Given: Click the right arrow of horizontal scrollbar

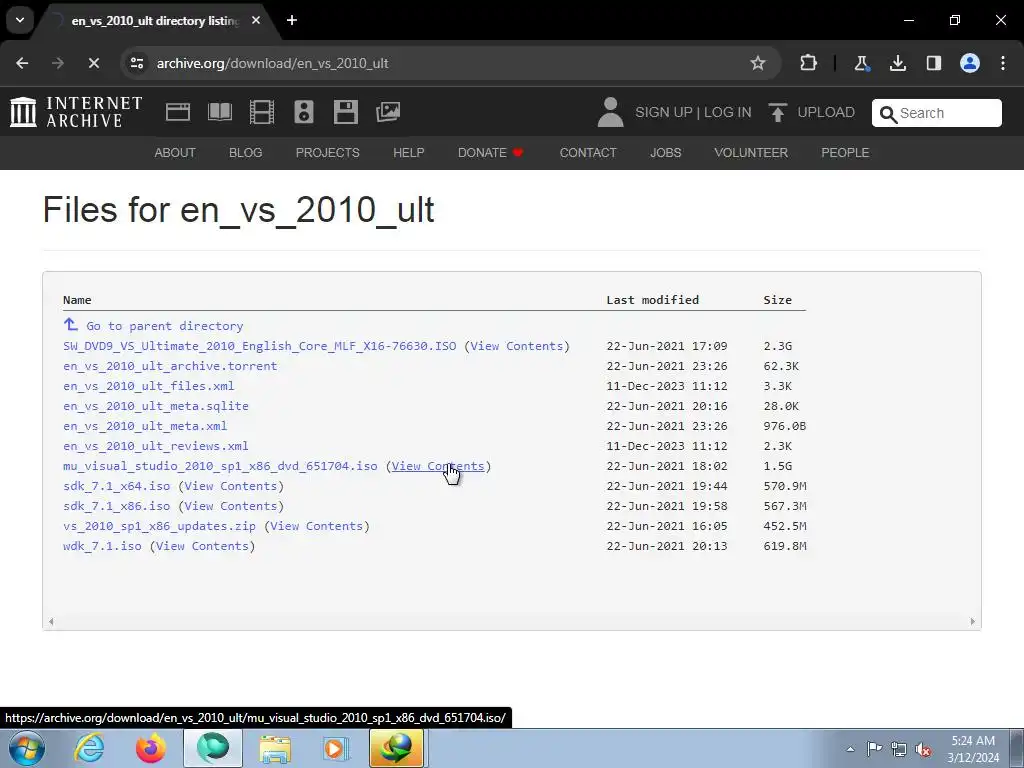Looking at the screenshot, I should 972,622.
